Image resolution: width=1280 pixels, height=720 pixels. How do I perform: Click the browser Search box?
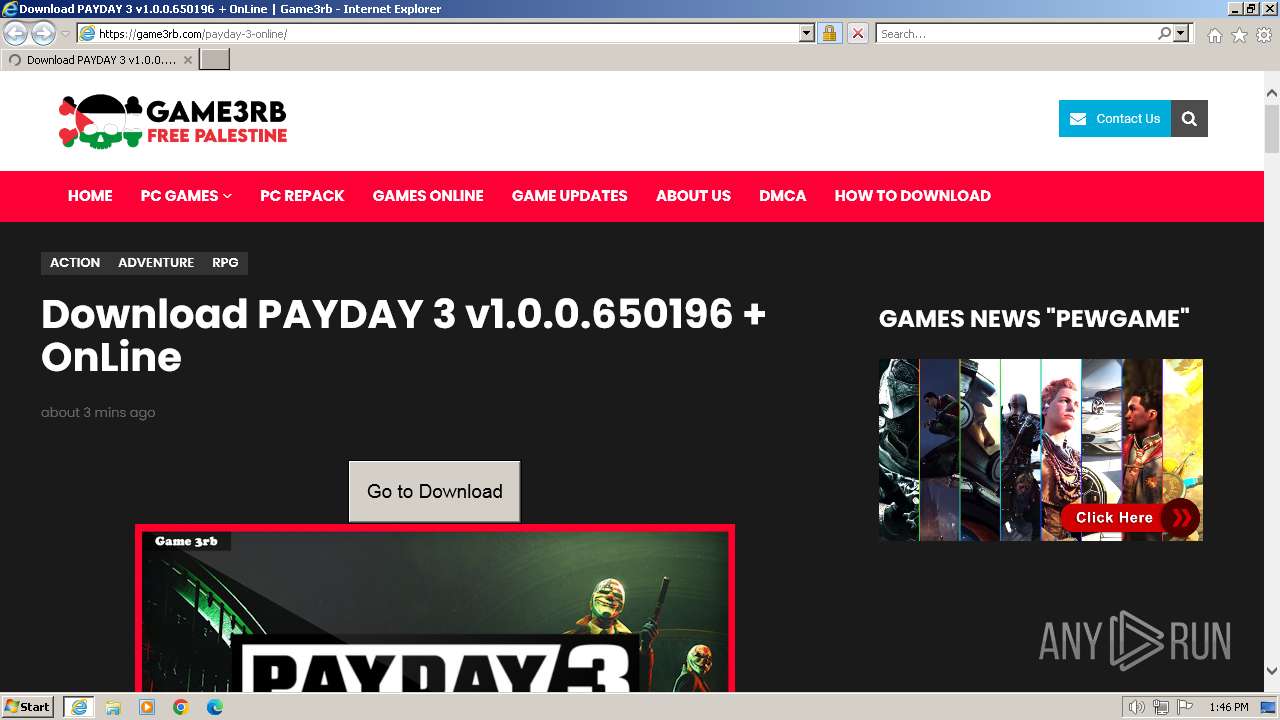pos(1016,34)
